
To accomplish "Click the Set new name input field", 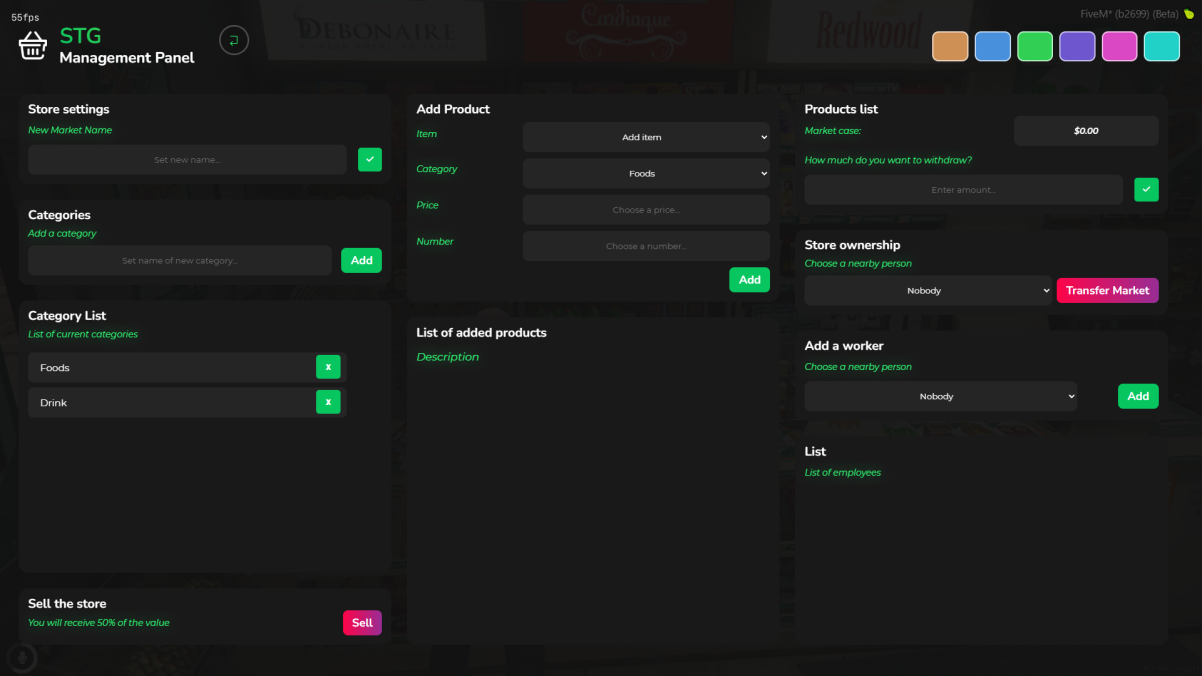I will click(187, 160).
